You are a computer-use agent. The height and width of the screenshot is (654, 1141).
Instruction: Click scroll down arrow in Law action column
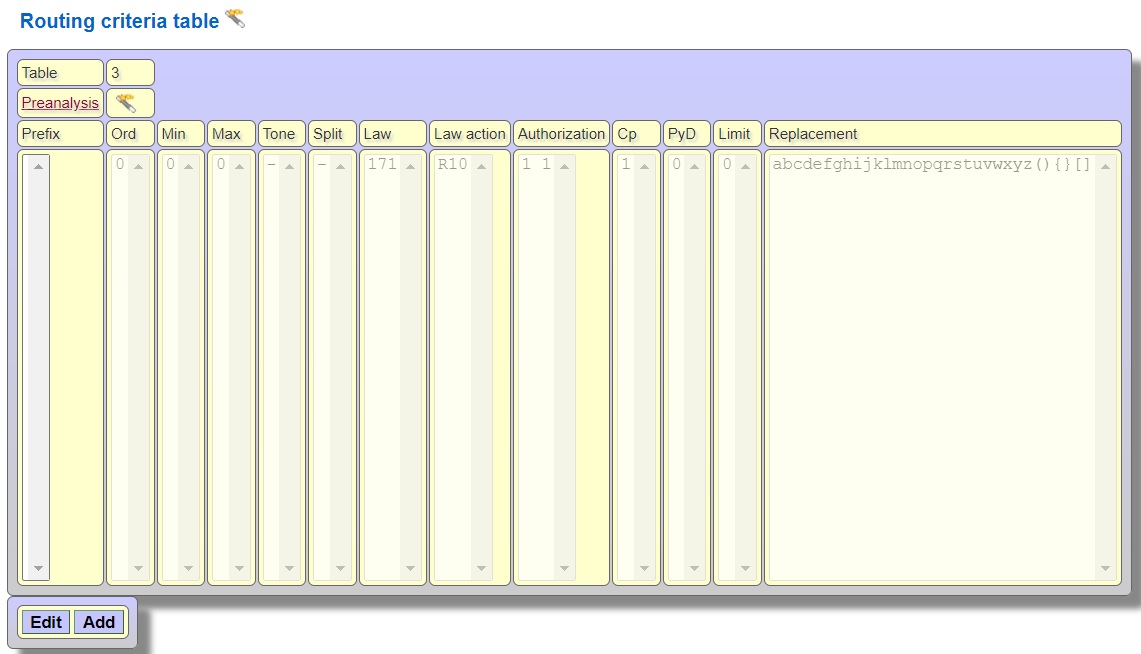[x=481, y=569]
